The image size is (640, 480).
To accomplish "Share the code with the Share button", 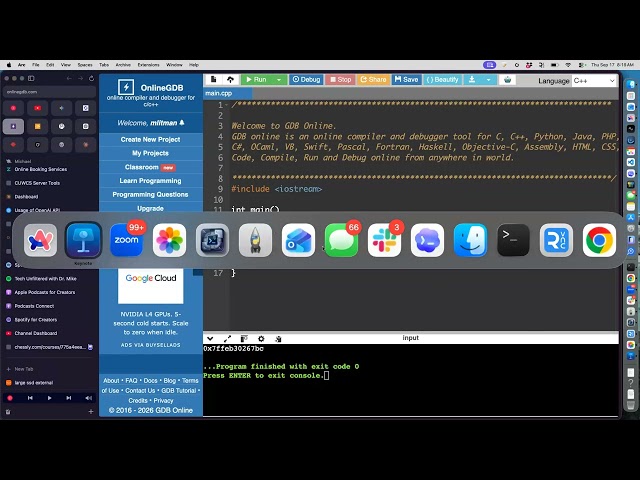I will pyautogui.click(x=373, y=80).
